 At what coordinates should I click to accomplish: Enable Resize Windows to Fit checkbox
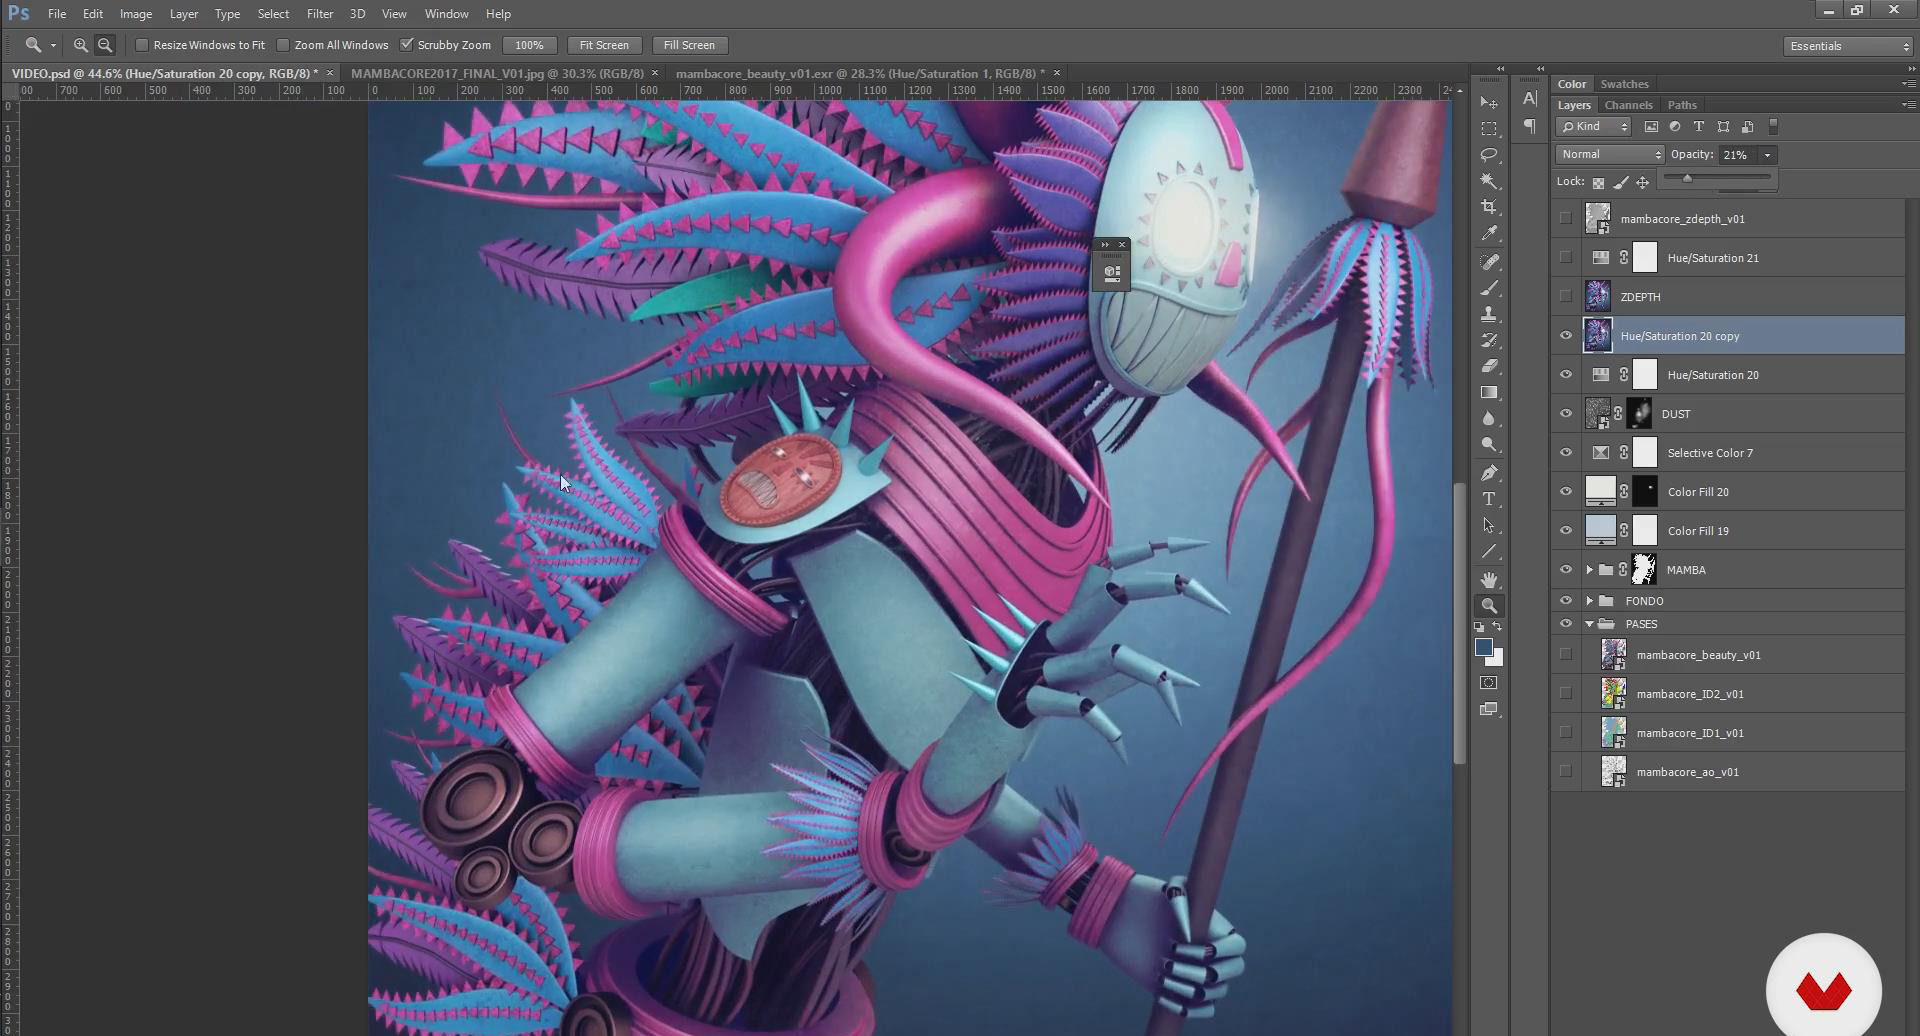point(142,45)
